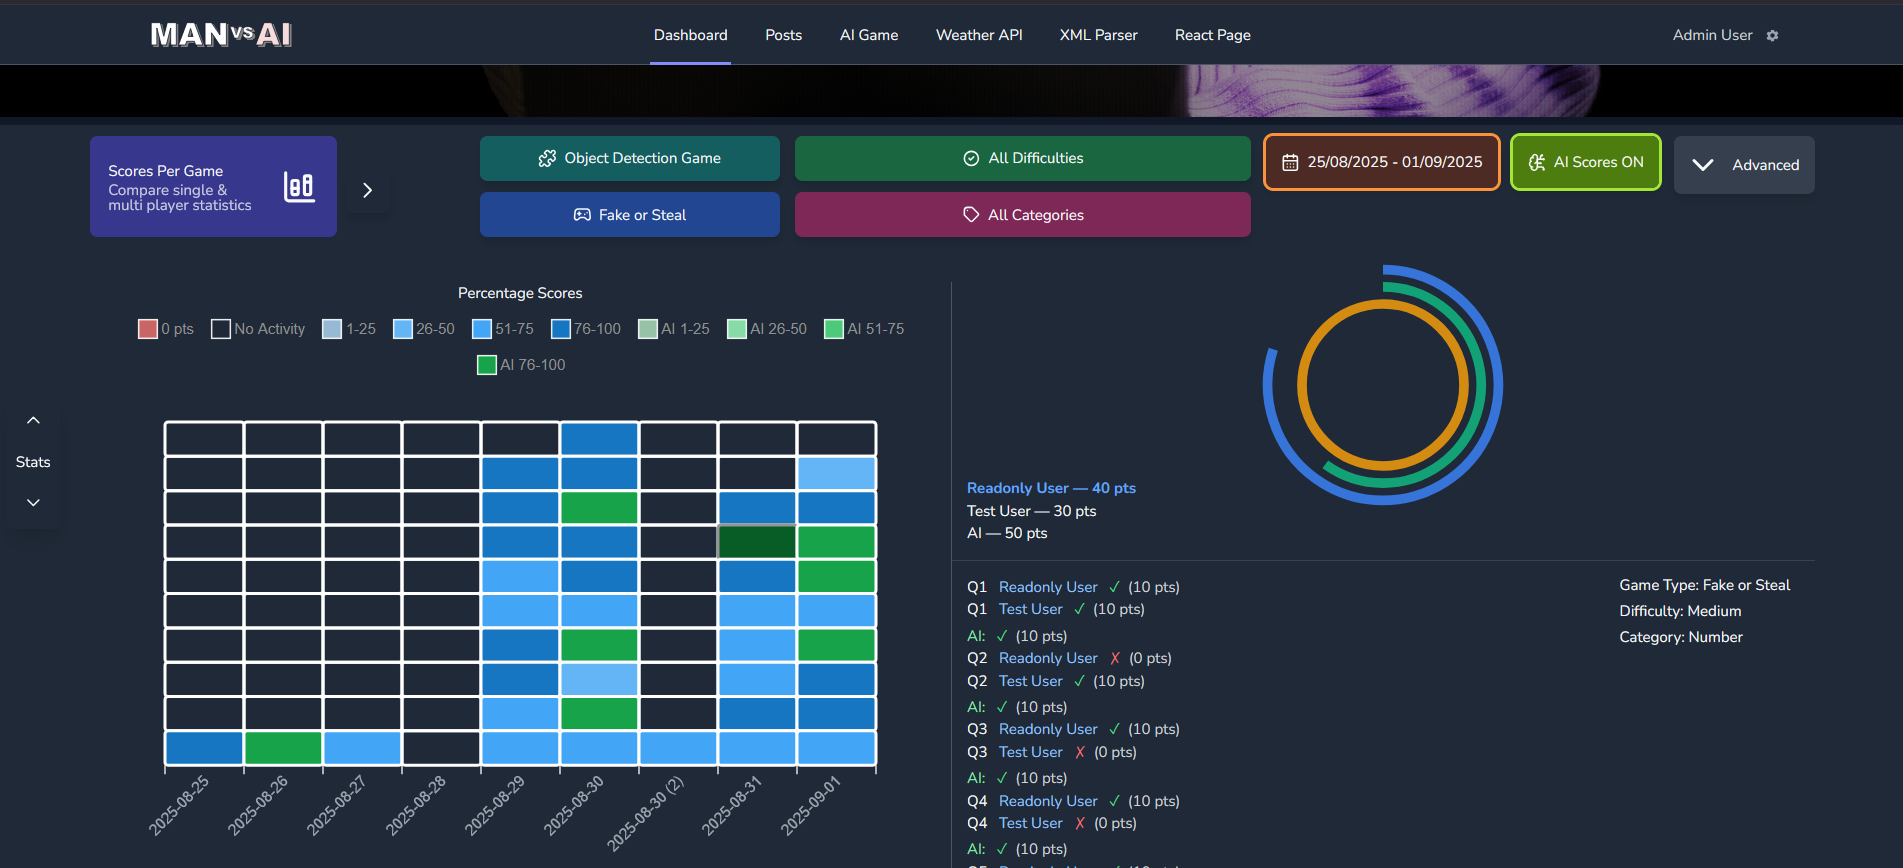Open the Posts page

point(783,35)
